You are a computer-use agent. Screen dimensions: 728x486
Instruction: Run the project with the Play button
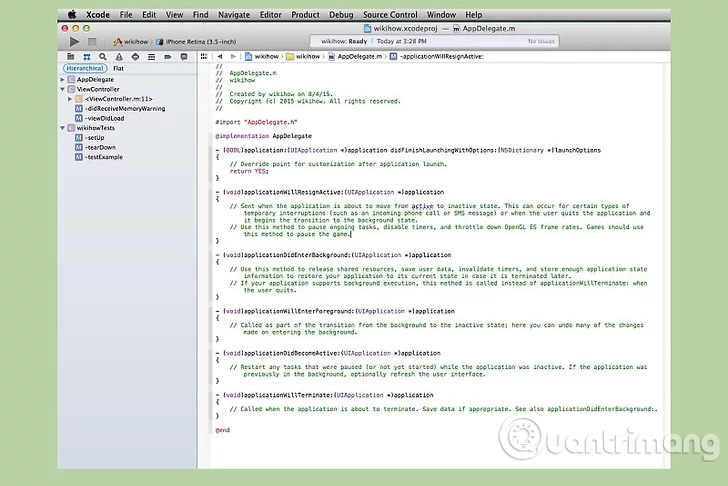74,42
